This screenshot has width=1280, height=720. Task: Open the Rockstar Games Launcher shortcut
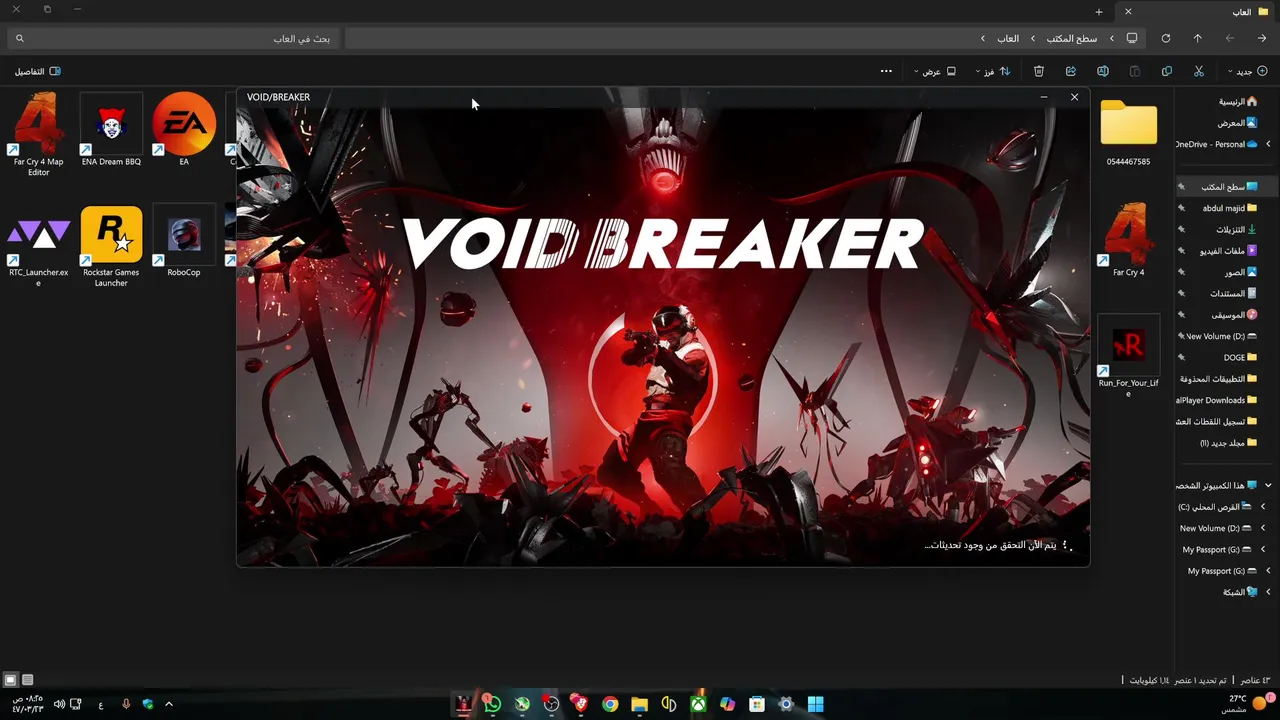(x=111, y=245)
